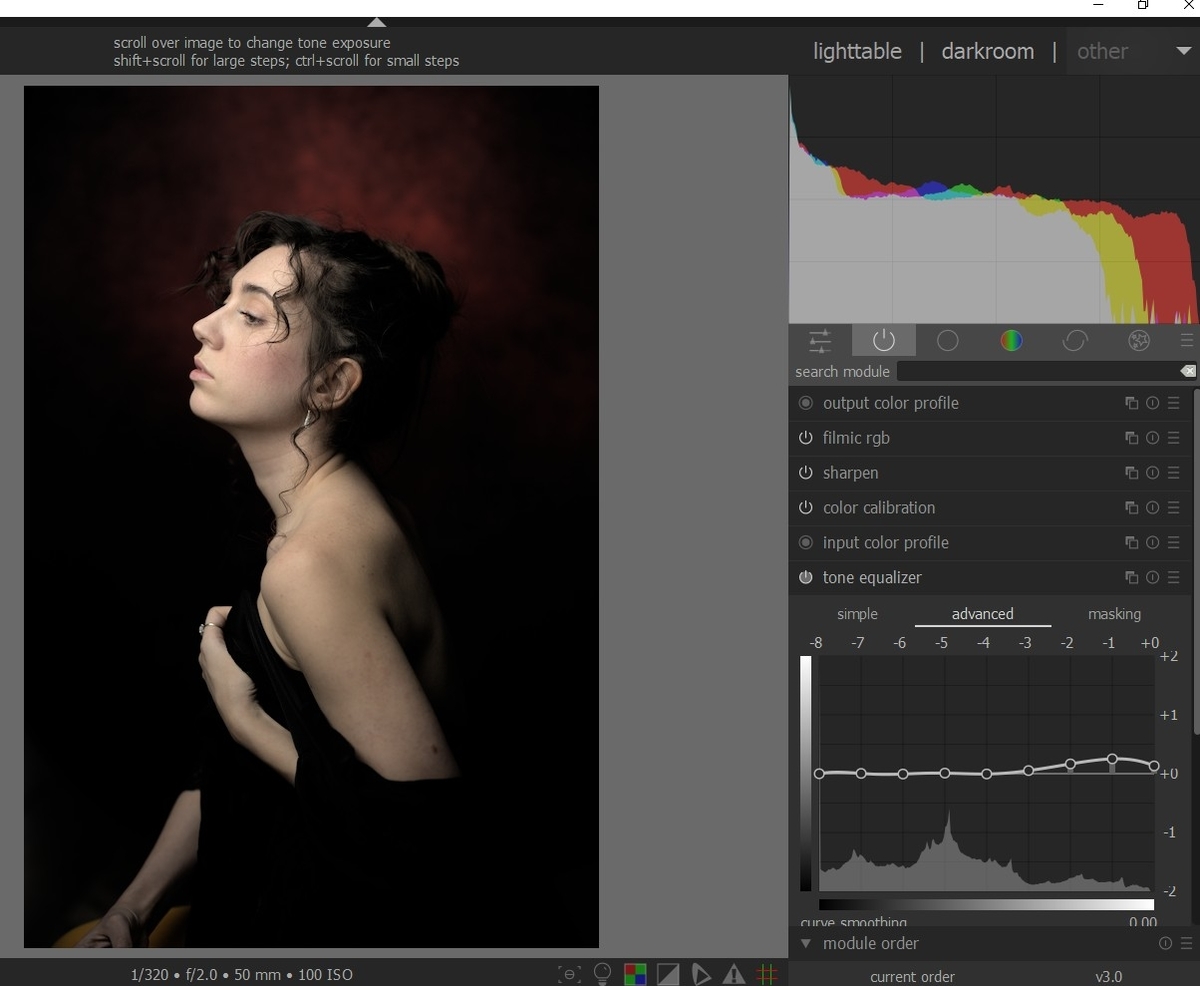1200x986 pixels.
Task: Clear the search module field
Action: [x=1187, y=371]
